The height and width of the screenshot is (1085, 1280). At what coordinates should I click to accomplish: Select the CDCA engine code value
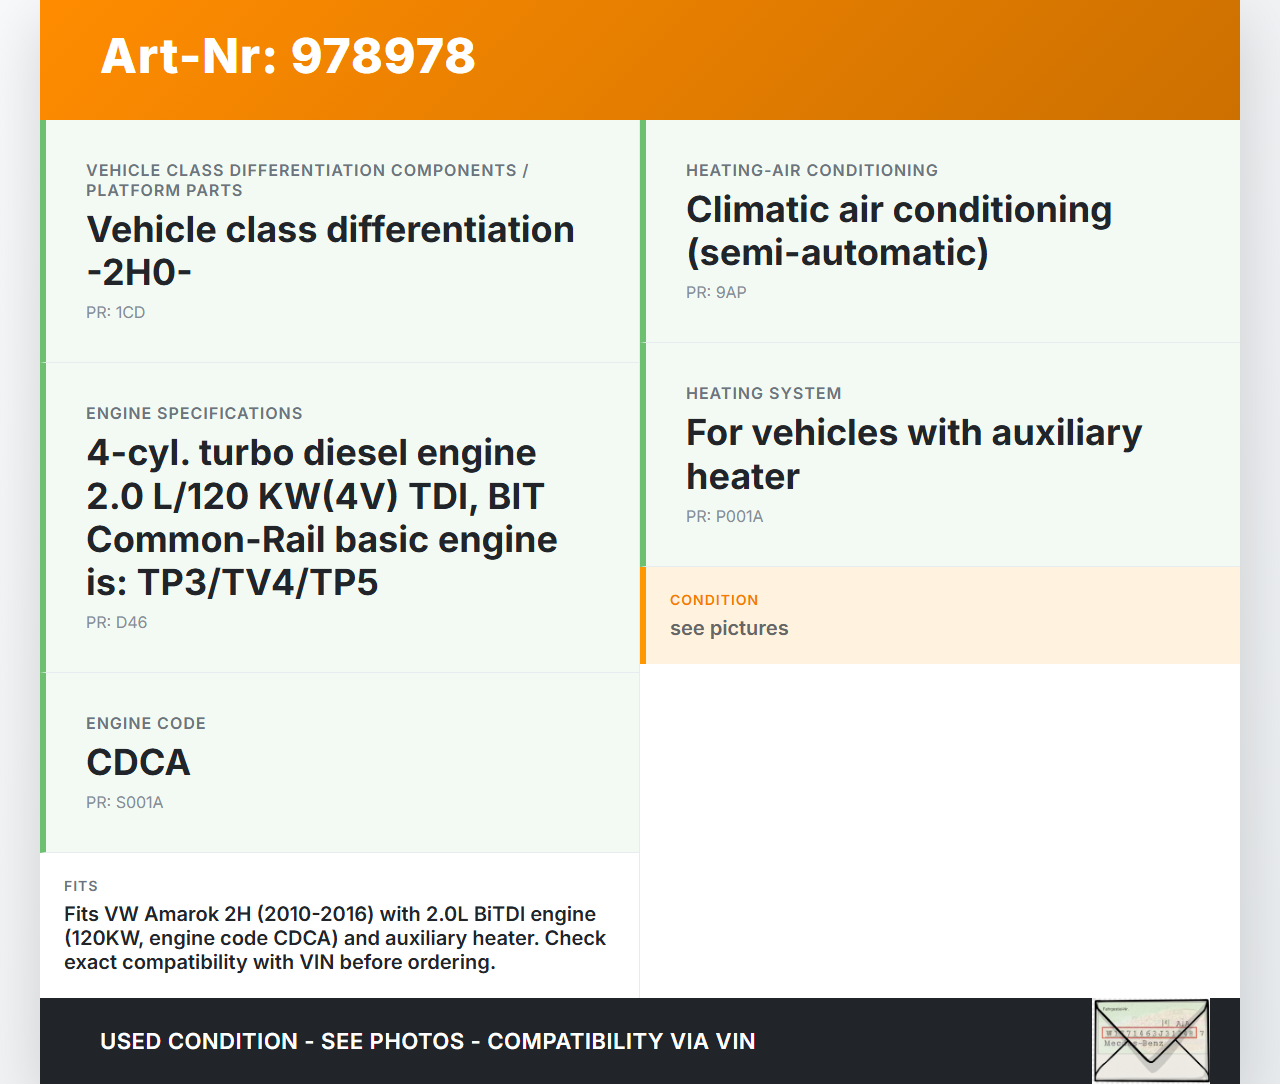pyautogui.click(x=138, y=762)
